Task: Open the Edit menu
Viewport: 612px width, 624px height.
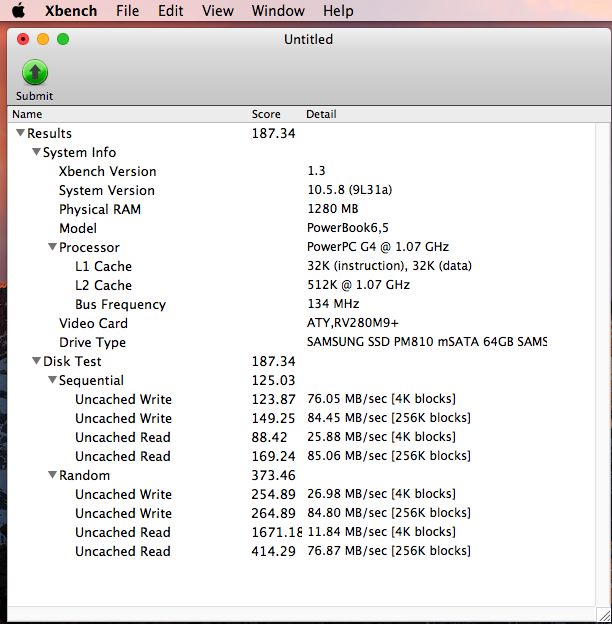Action: coord(170,11)
